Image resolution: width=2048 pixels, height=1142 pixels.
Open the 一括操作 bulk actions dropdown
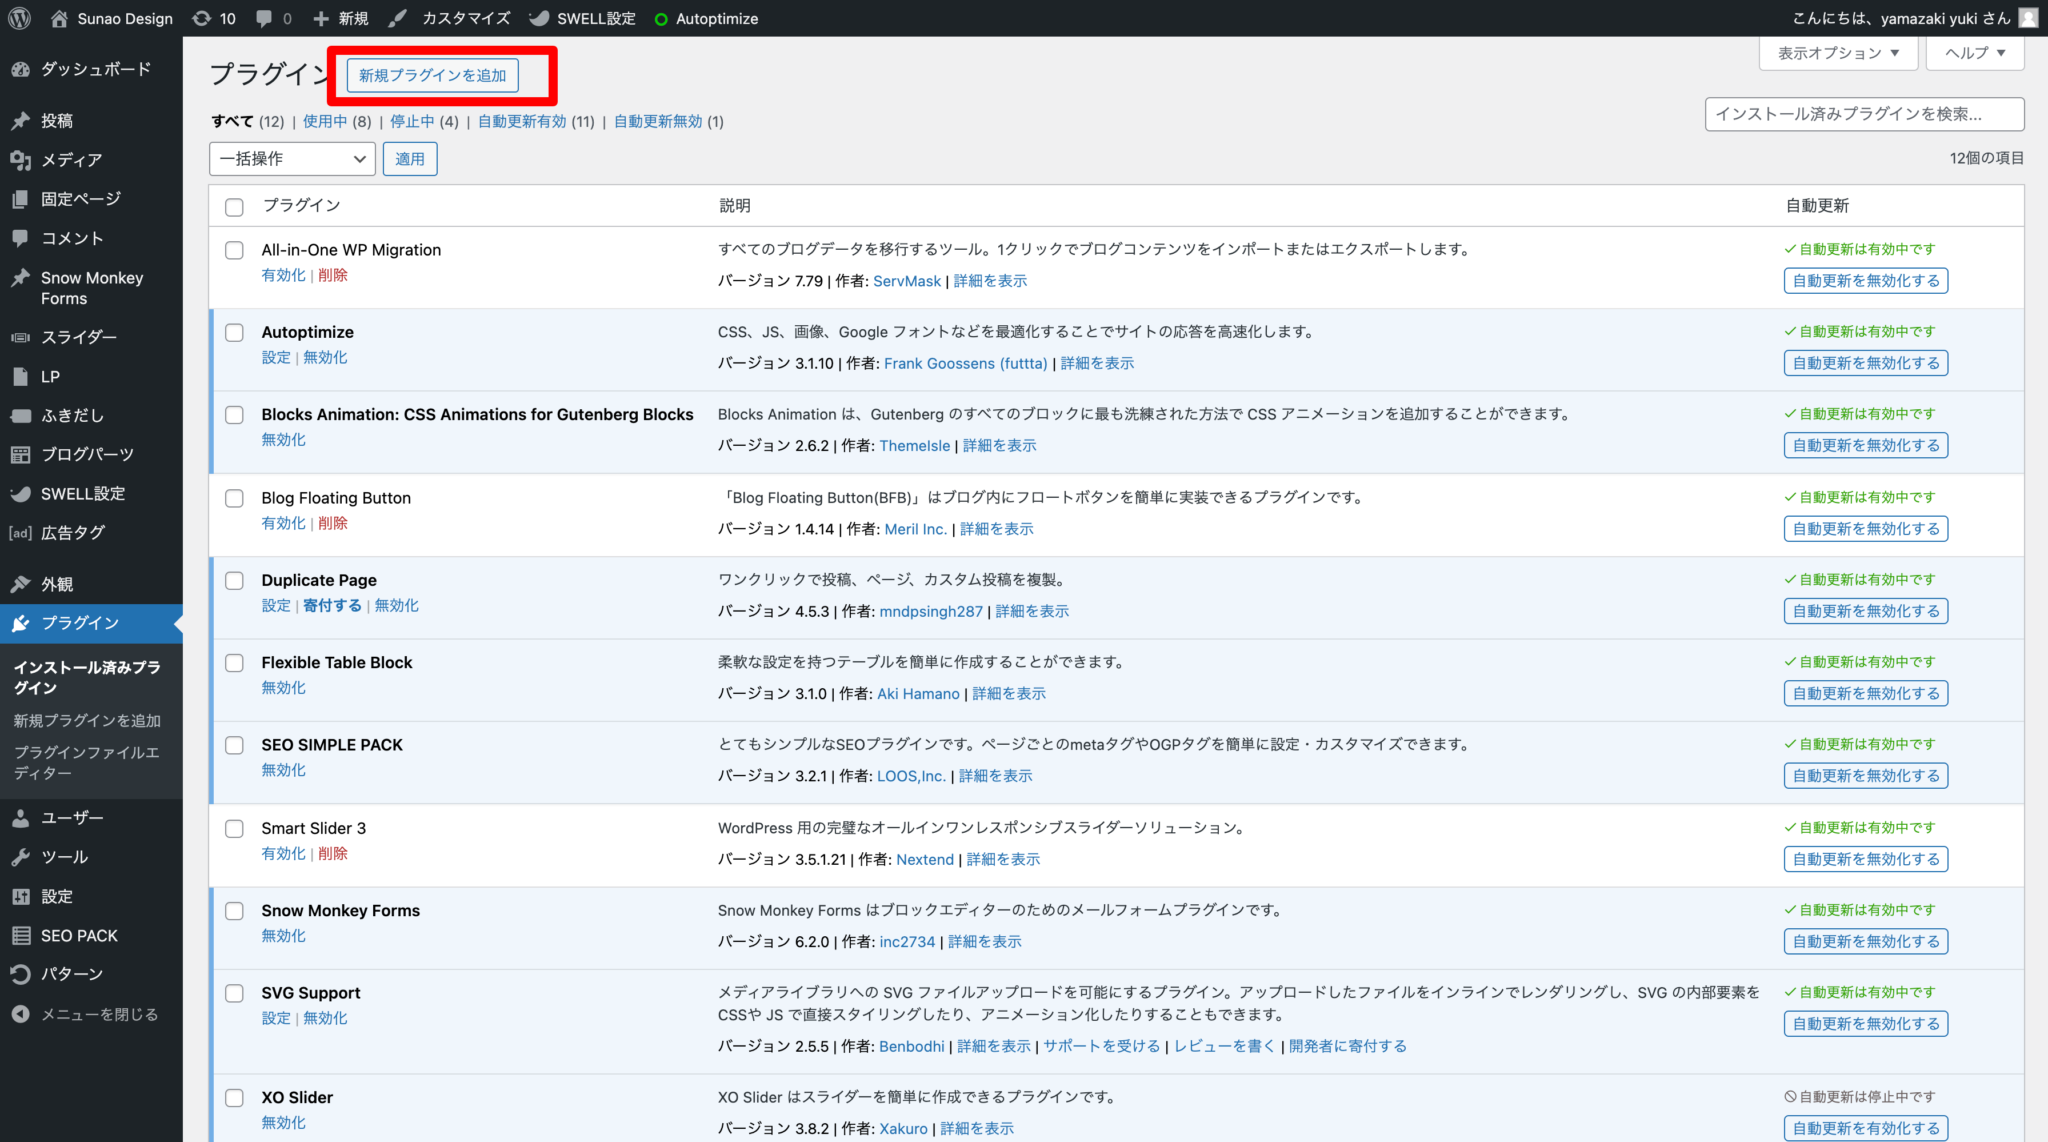(291, 158)
